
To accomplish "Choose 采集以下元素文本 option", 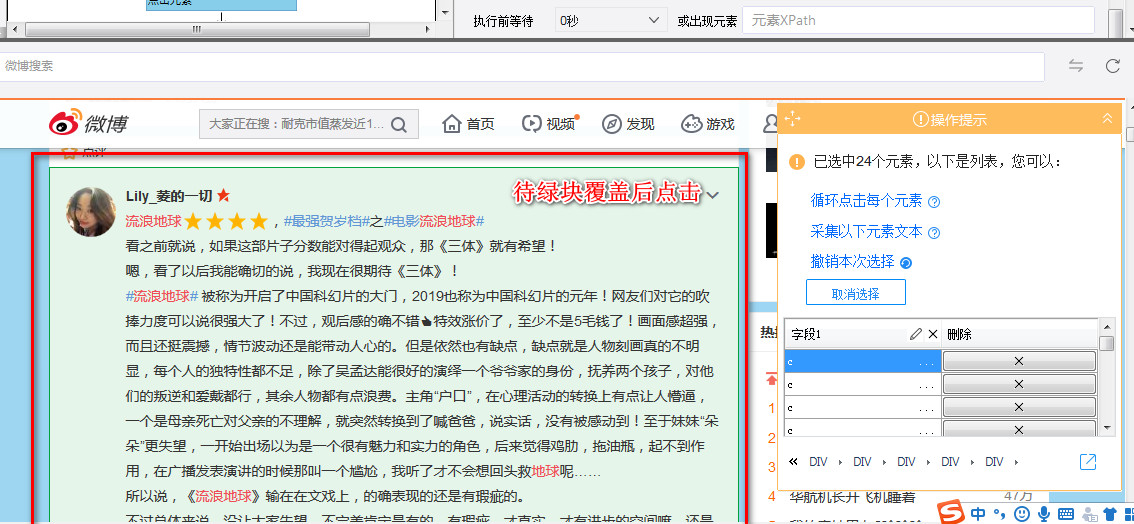I will point(866,231).
